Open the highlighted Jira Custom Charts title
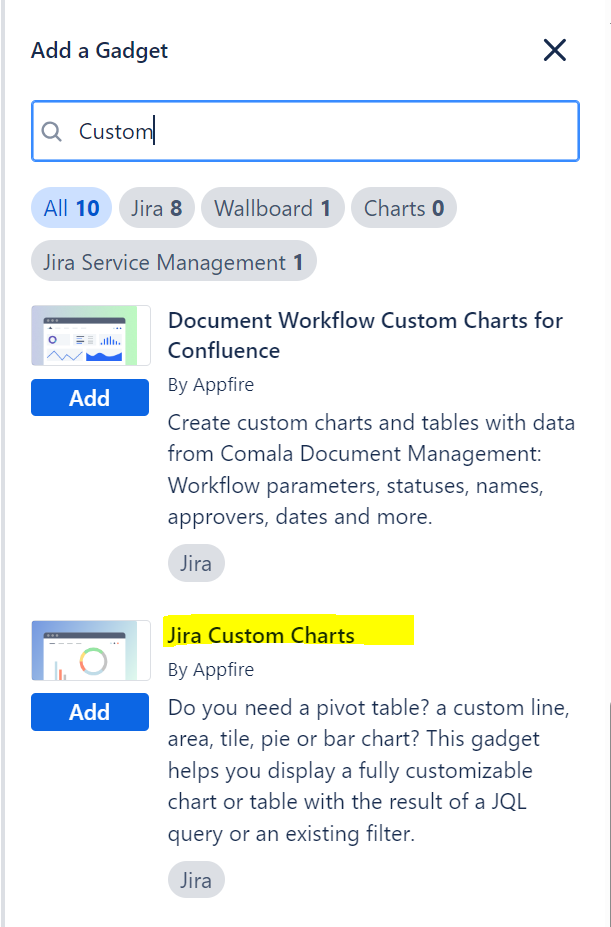 (x=261, y=635)
